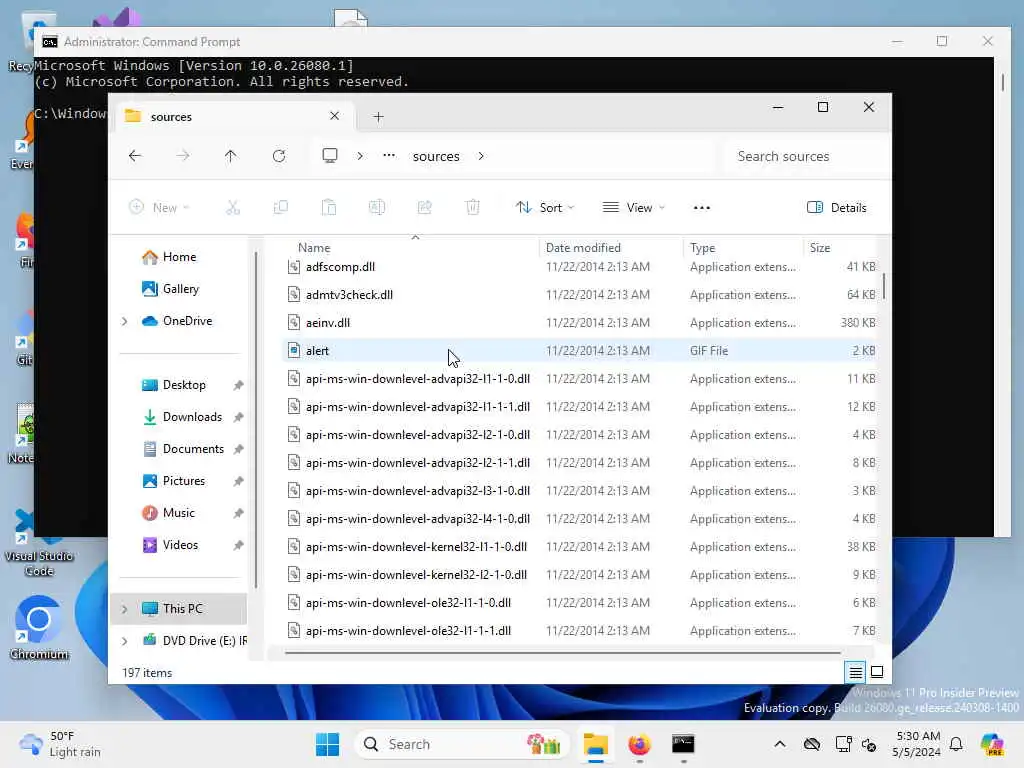This screenshot has width=1024, height=768.
Task: Open the Visual Studio Code desktop shortcut
Action: click(x=39, y=543)
